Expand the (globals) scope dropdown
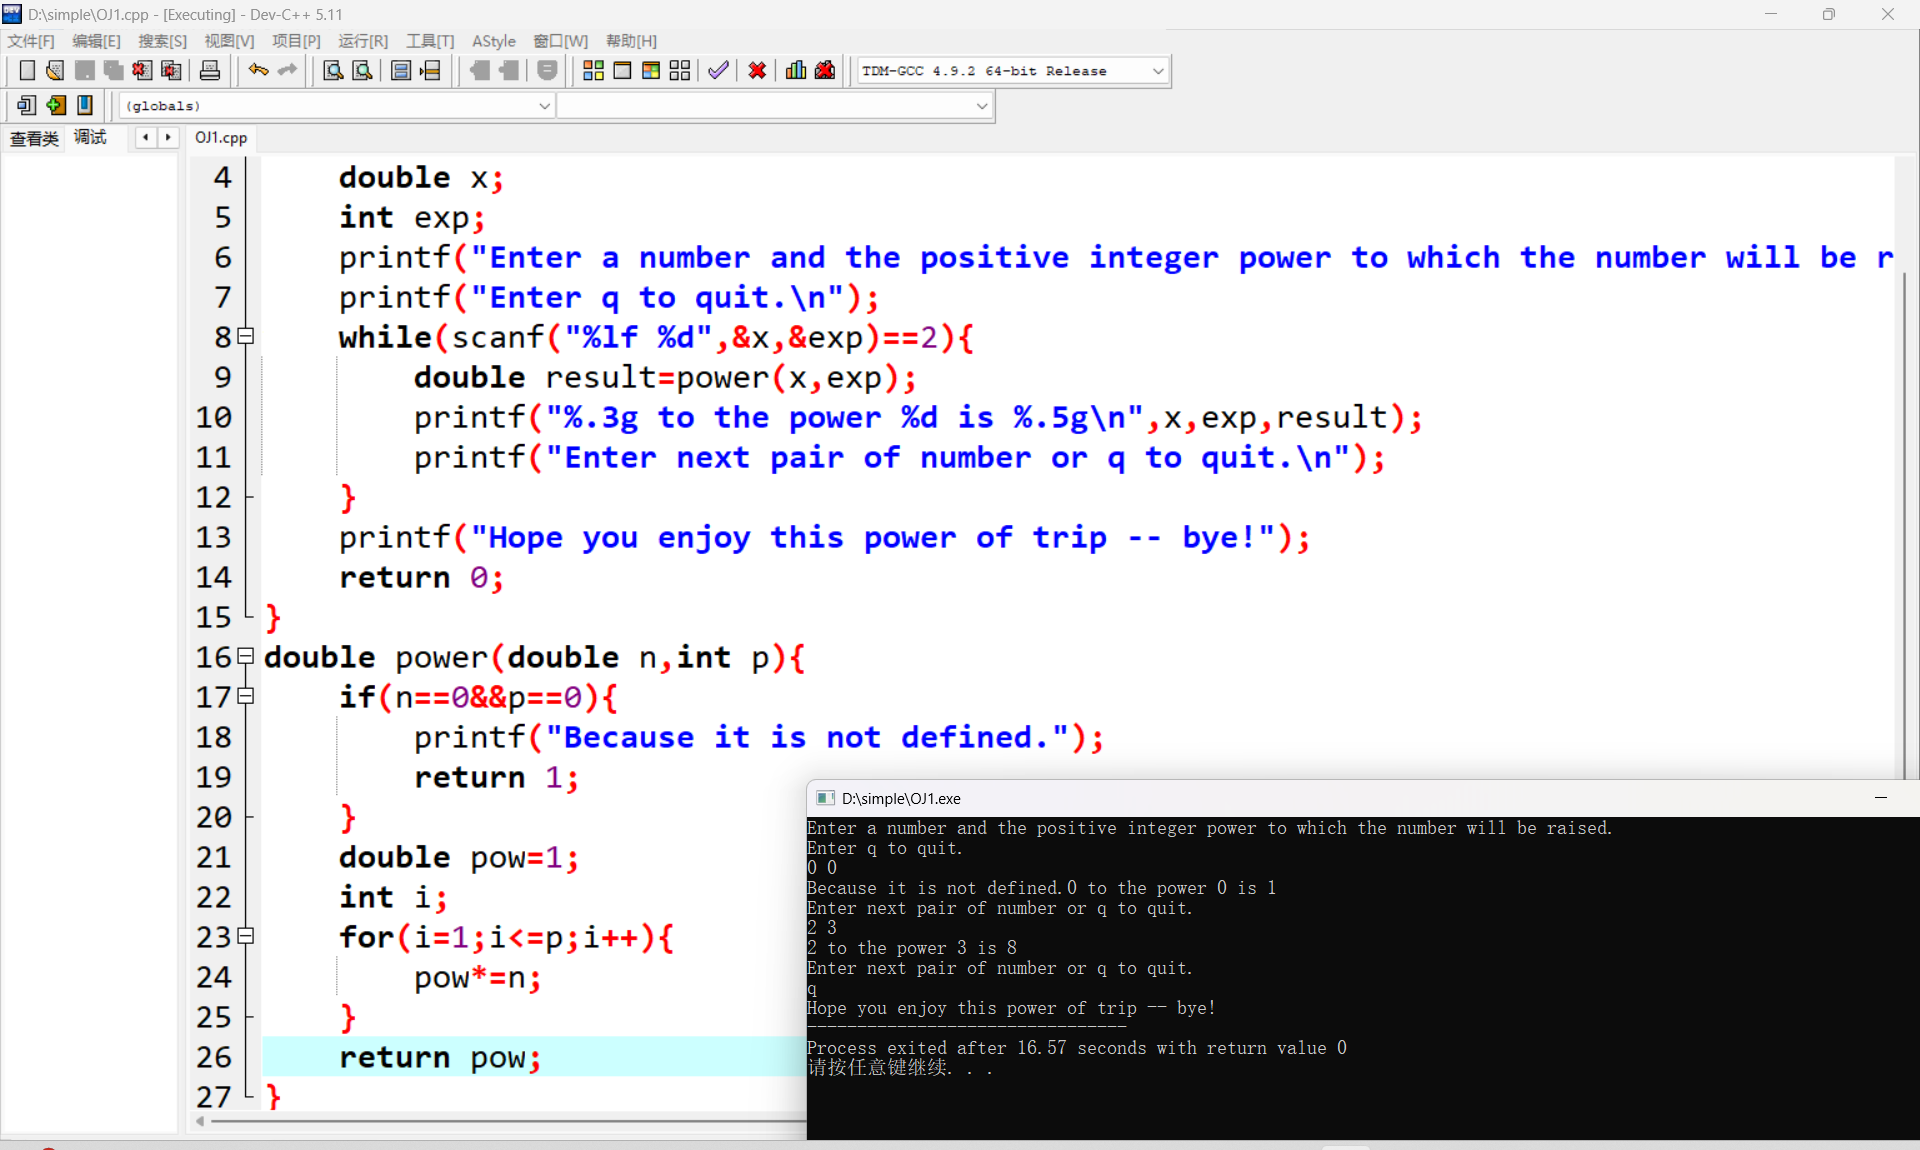 coord(544,106)
